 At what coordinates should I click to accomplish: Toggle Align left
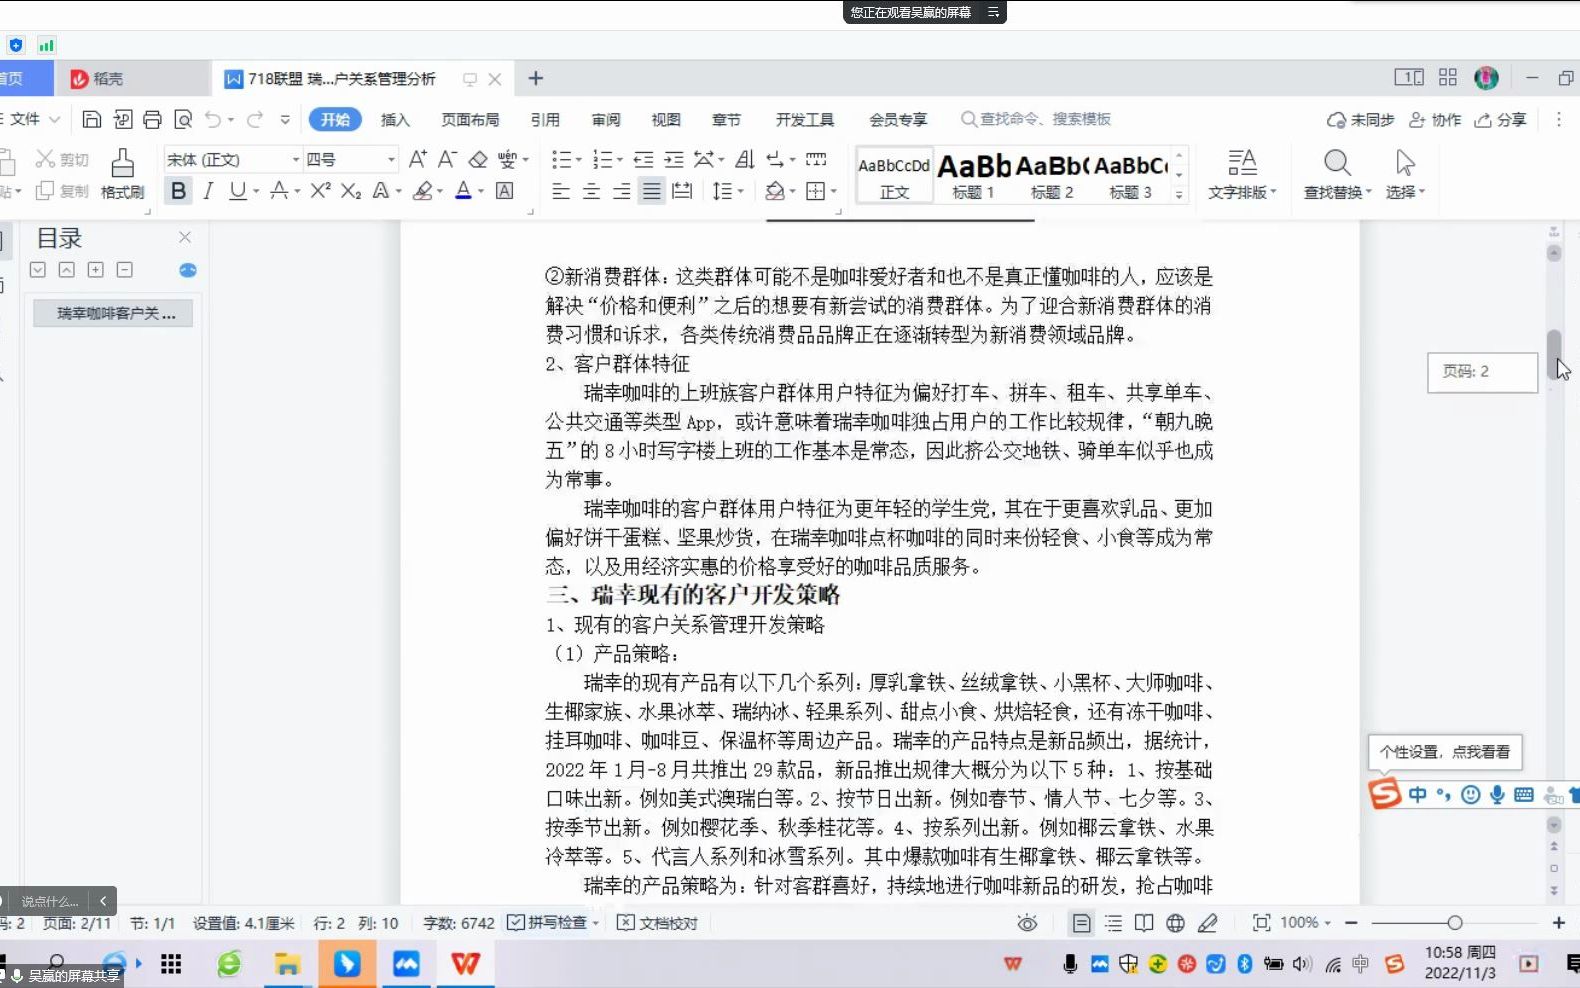coord(561,190)
